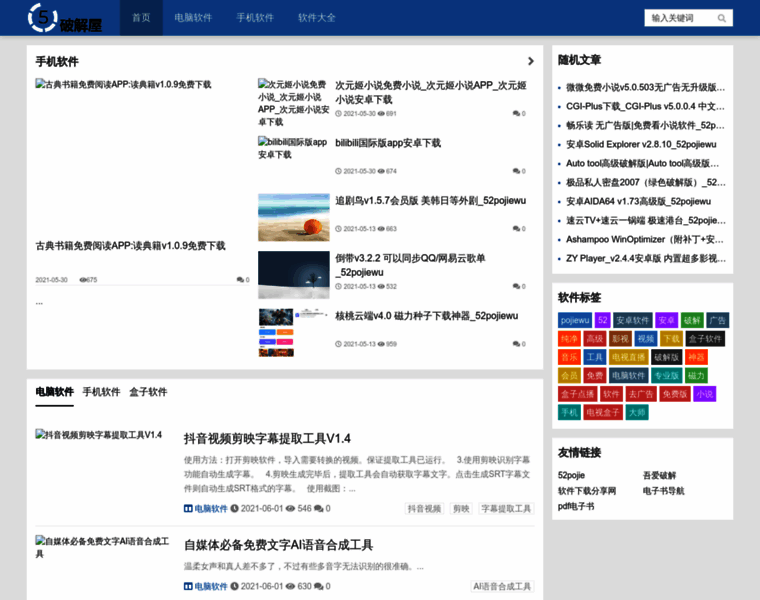The height and width of the screenshot is (600, 760).
Task: Open 倒带v3.2.2 thumbnail image
Action: (294, 275)
